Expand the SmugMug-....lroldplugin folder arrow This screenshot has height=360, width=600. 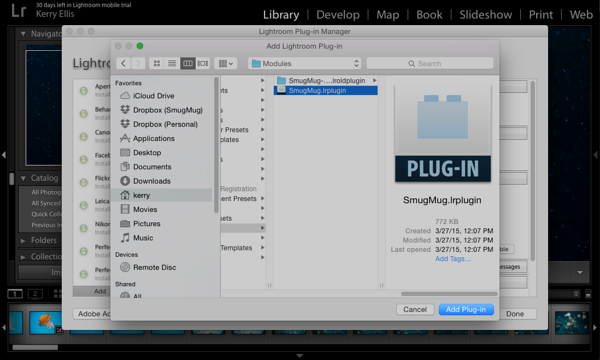(375, 81)
